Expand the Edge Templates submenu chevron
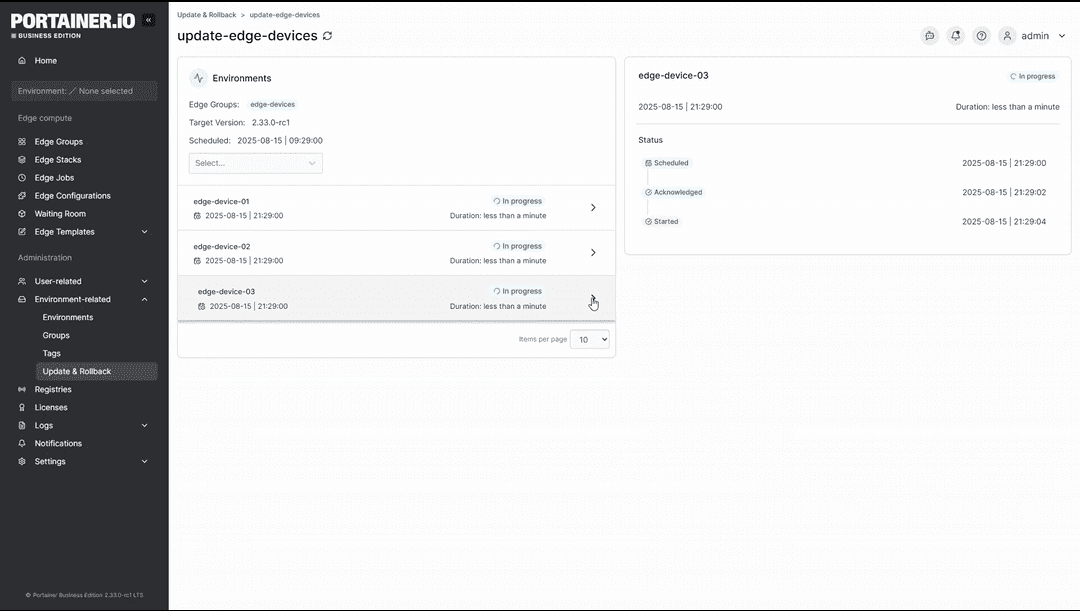Image resolution: width=1080 pixels, height=611 pixels. [145, 232]
